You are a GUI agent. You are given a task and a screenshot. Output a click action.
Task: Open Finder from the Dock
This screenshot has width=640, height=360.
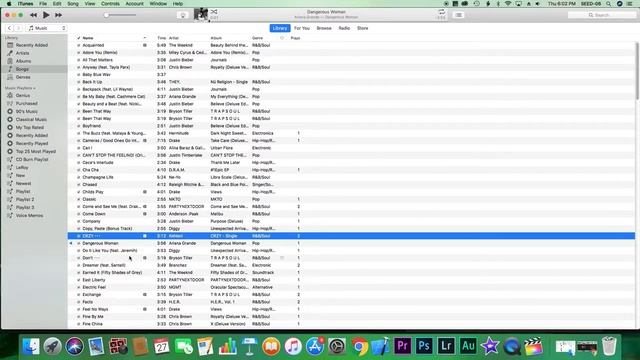[x=31, y=347]
